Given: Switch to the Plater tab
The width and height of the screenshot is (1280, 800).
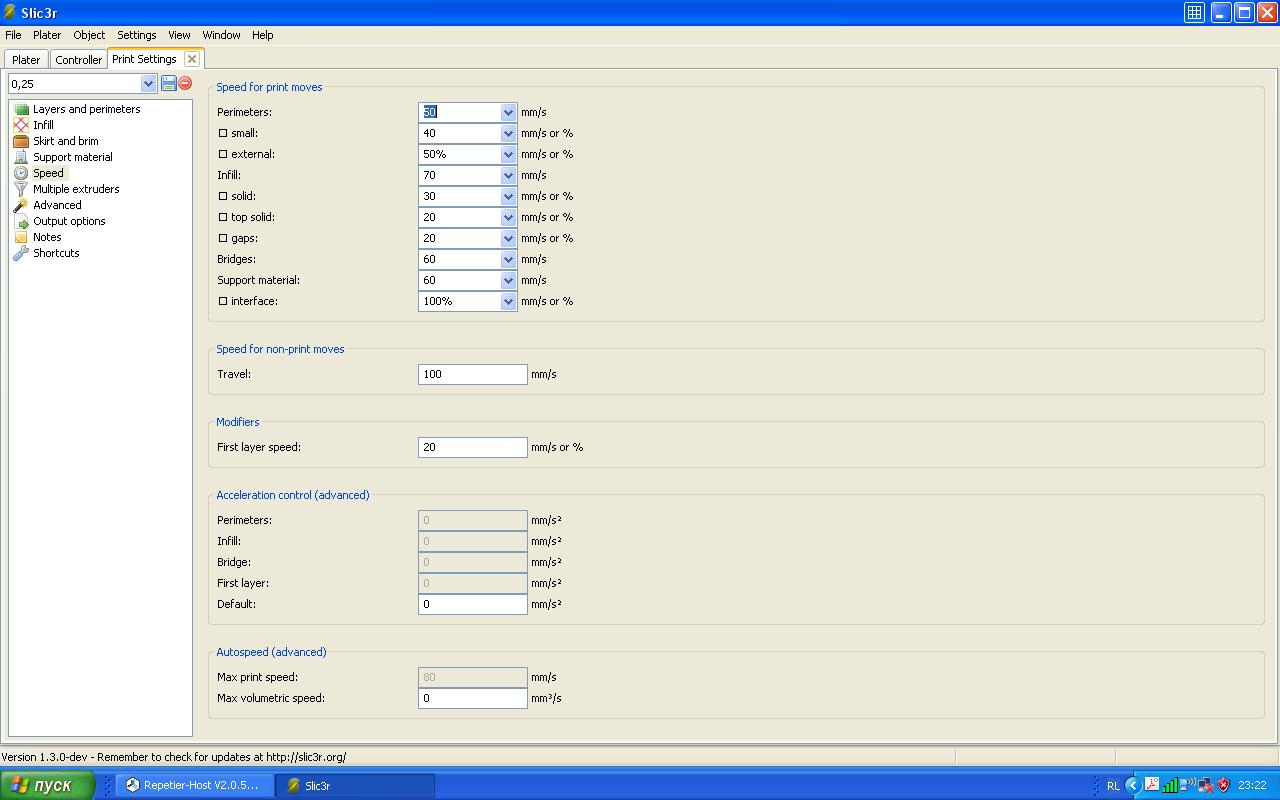Looking at the screenshot, I should (26, 60).
